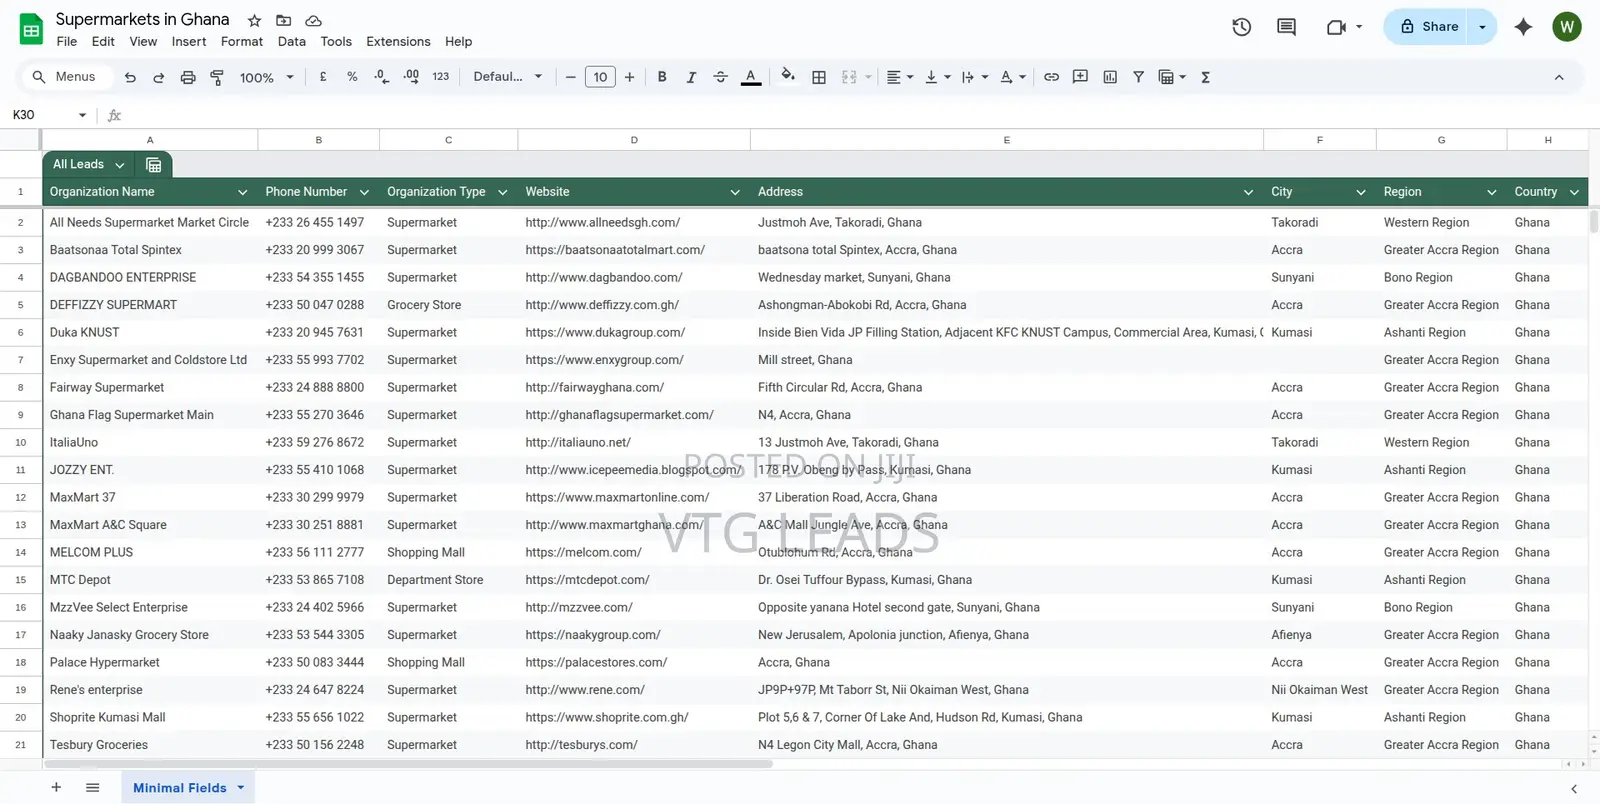The image size is (1600, 804).
Task: Apply strikethrough formatting
Action: (x=720, y=77)
